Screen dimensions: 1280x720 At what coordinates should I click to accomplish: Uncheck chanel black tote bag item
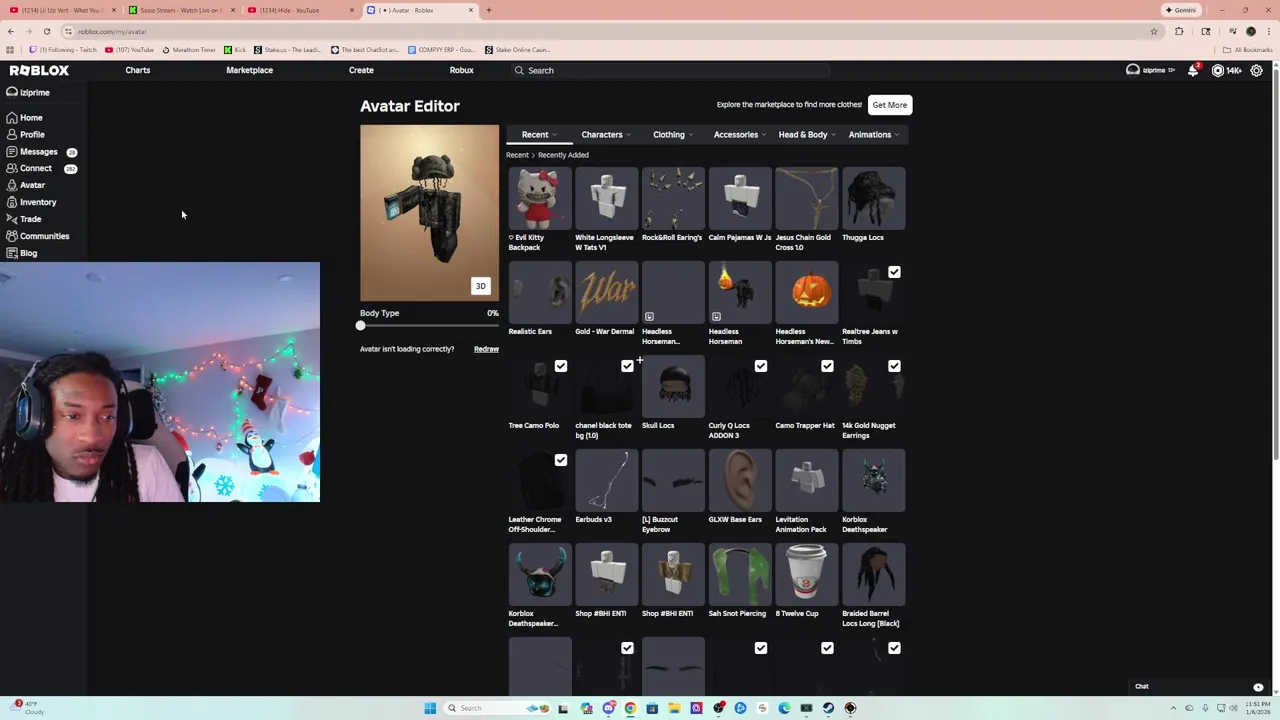(x=627, y=366)
